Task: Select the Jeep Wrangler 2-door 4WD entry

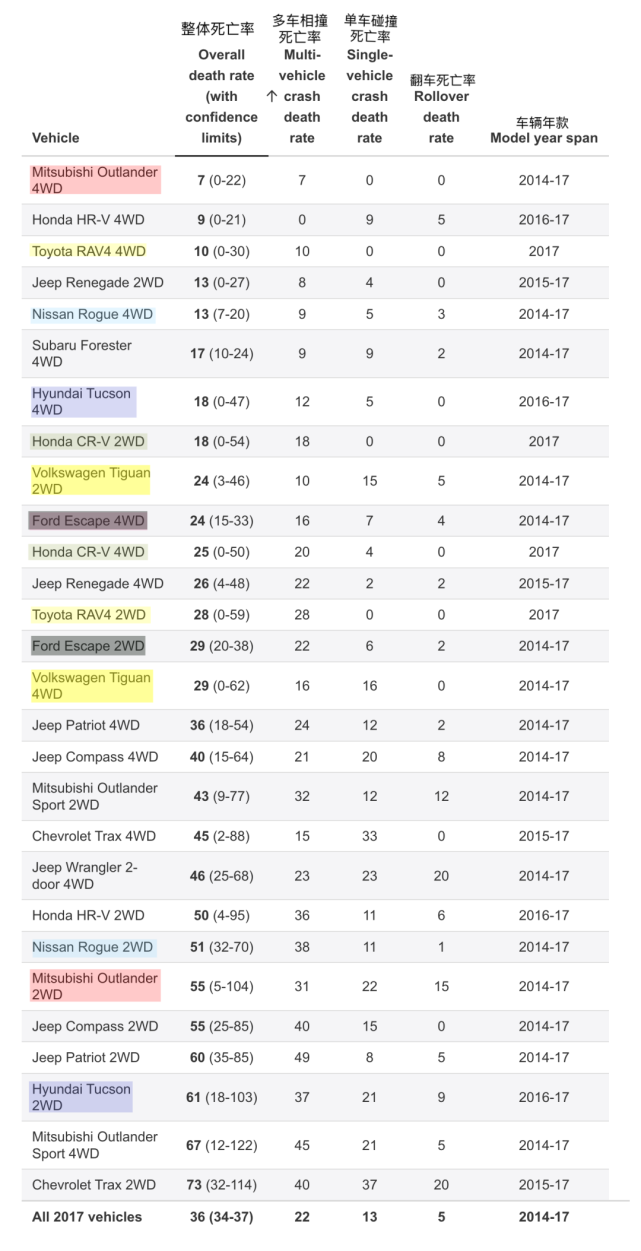Action: (84, 876)
